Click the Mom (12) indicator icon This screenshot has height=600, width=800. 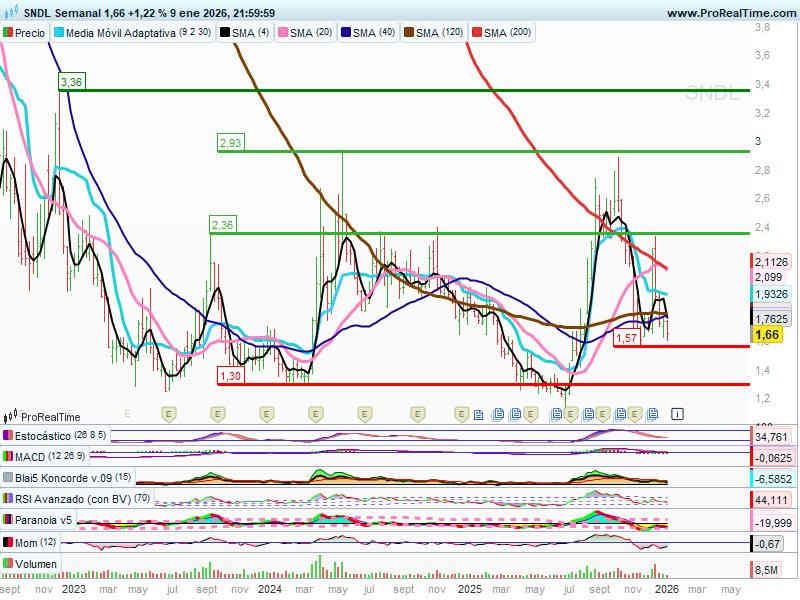tap(9, 542)
